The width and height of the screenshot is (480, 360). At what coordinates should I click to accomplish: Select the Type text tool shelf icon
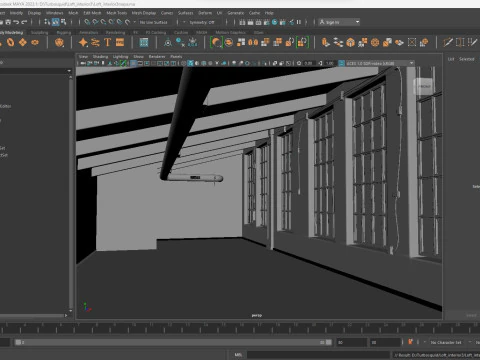pos(107,42)
